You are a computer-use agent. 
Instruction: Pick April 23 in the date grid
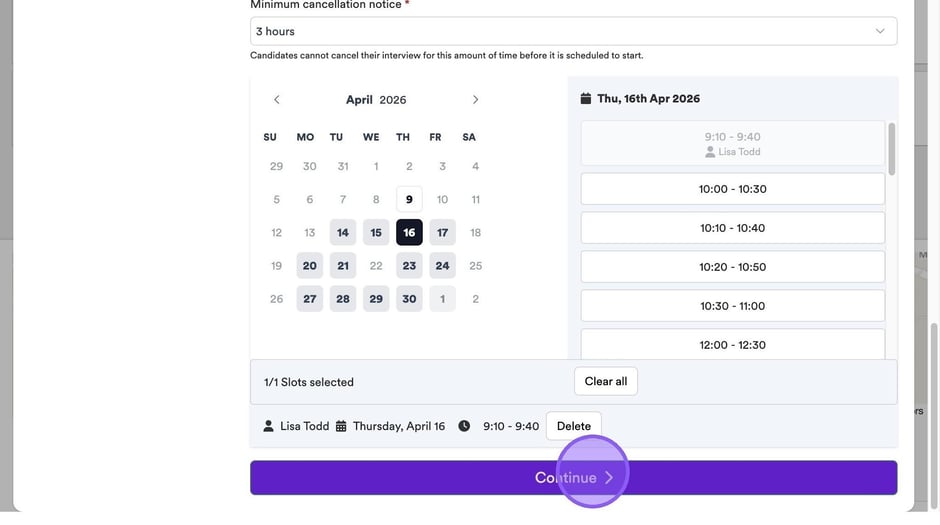pos(409,266)
